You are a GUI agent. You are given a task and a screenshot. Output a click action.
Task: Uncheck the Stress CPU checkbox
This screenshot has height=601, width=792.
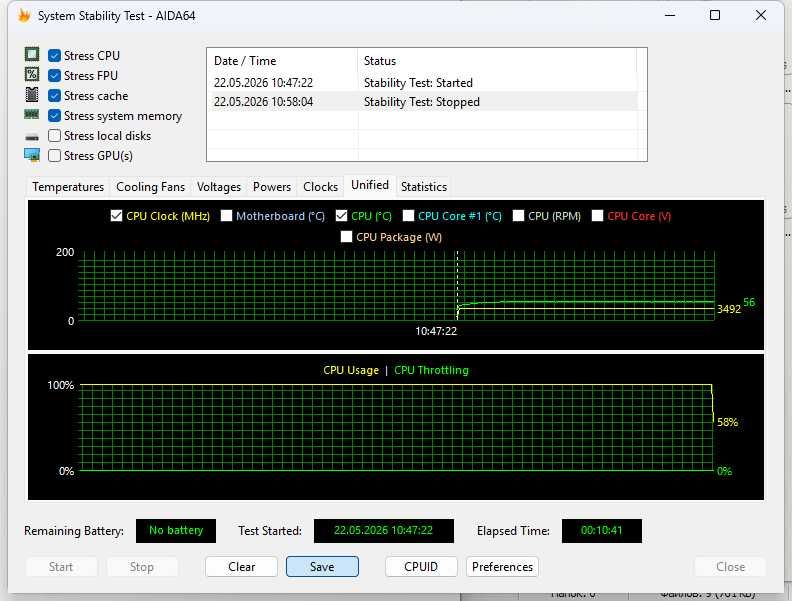(x=55, y=56)
